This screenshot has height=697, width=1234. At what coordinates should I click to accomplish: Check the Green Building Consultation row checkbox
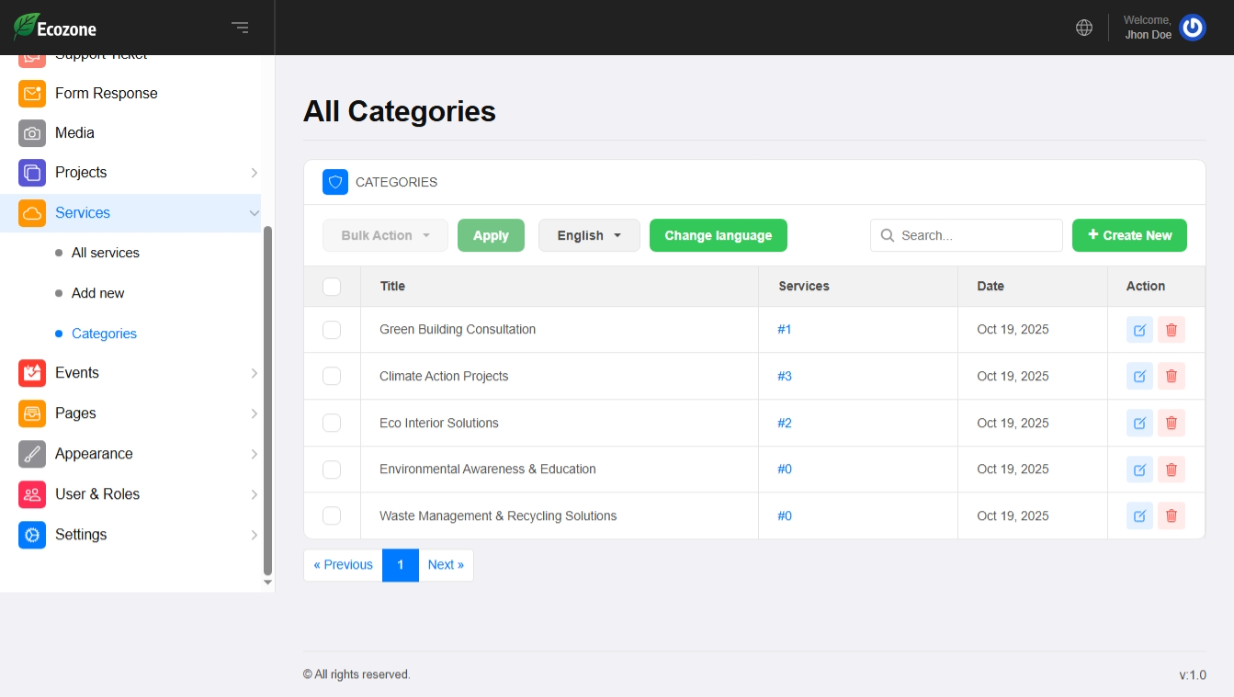point(332,330)
